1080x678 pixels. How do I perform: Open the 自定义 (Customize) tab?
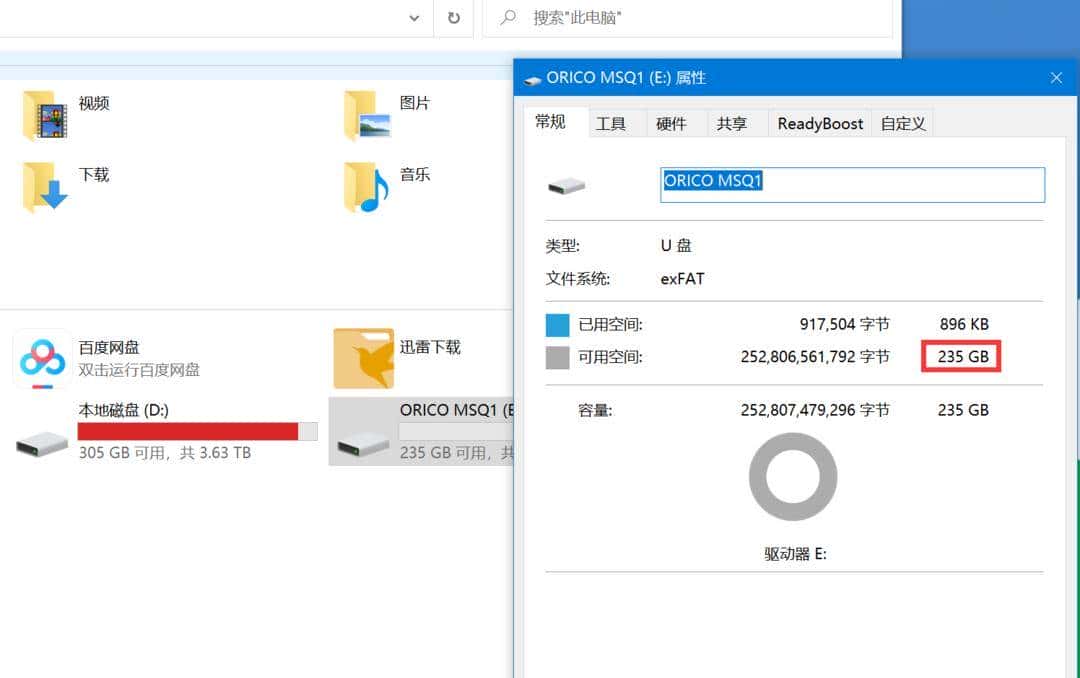901,122
